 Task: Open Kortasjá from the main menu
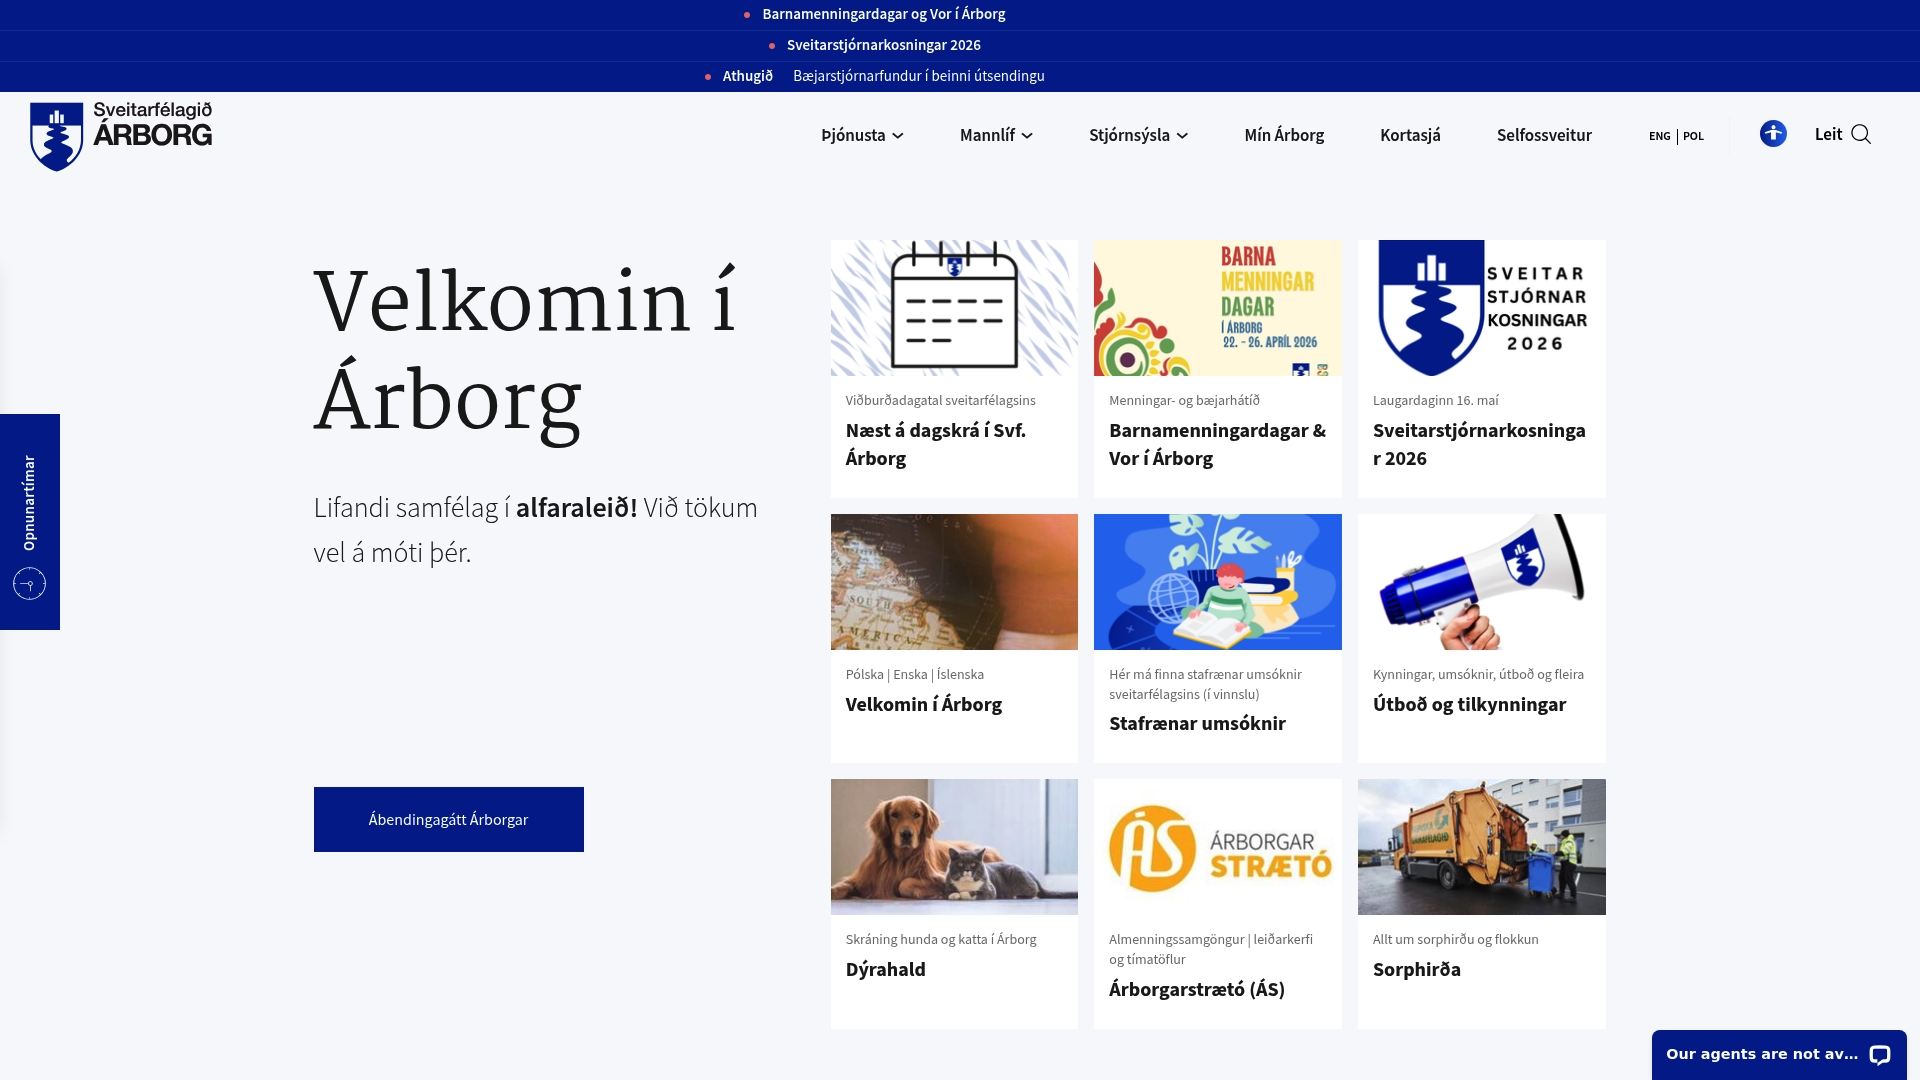(x=1410, y=135)
